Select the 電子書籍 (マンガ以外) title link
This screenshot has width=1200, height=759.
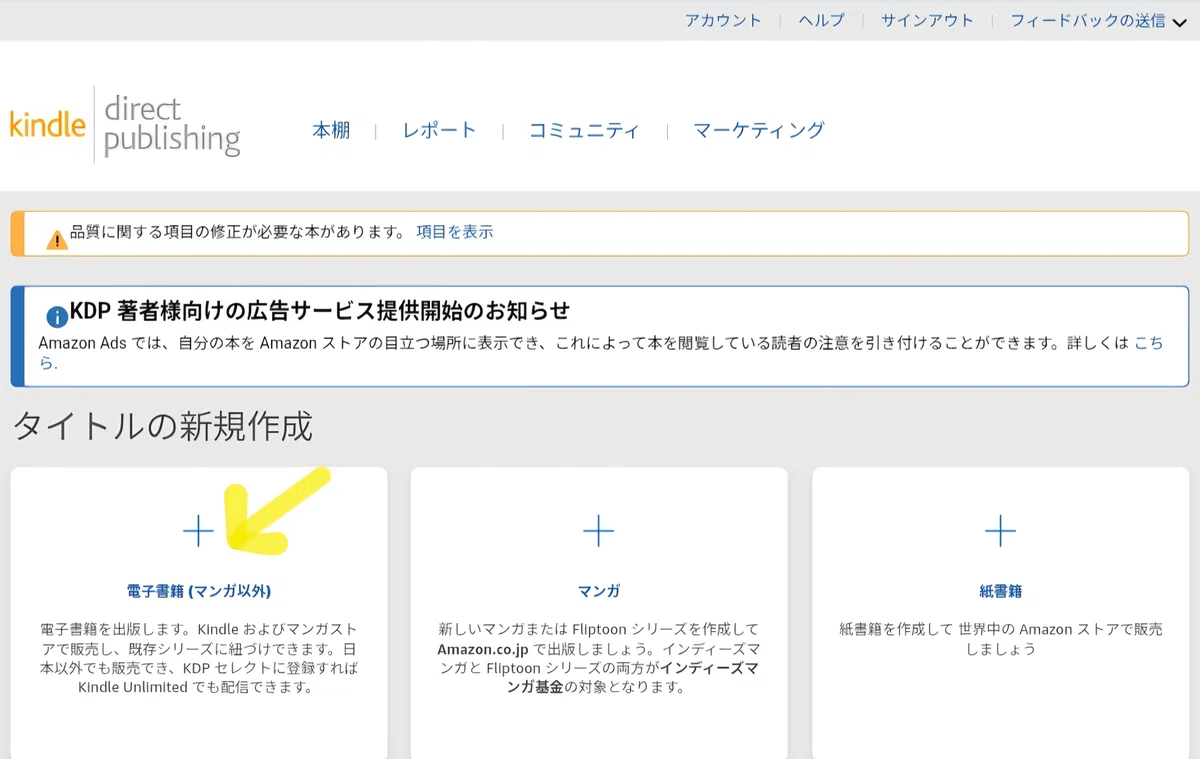(199, 591)
